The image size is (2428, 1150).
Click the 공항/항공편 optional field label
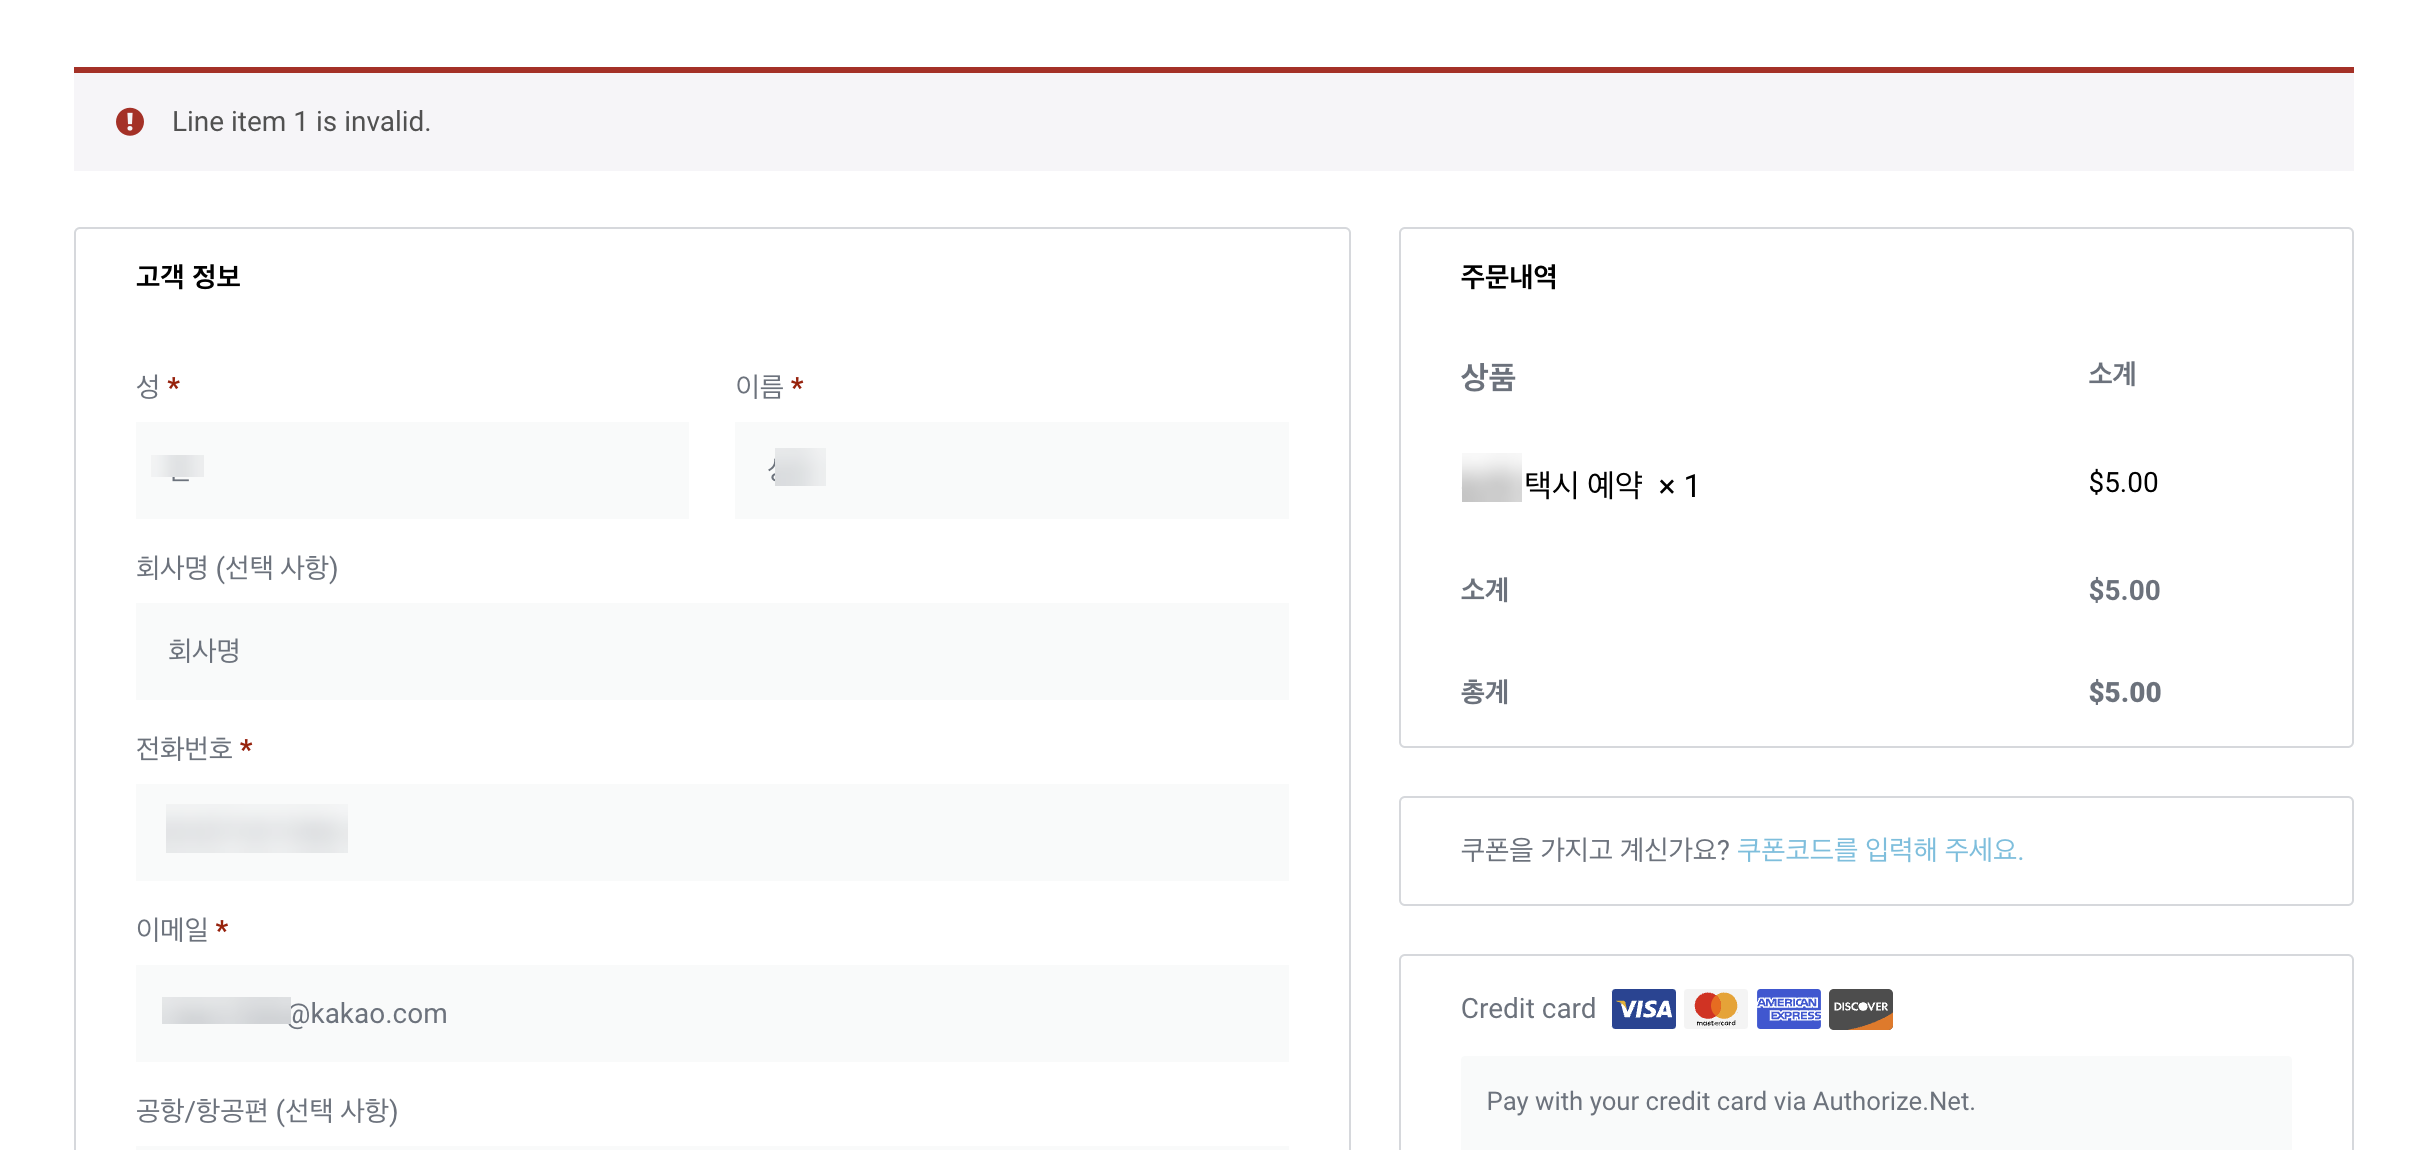pos(268,1110)
